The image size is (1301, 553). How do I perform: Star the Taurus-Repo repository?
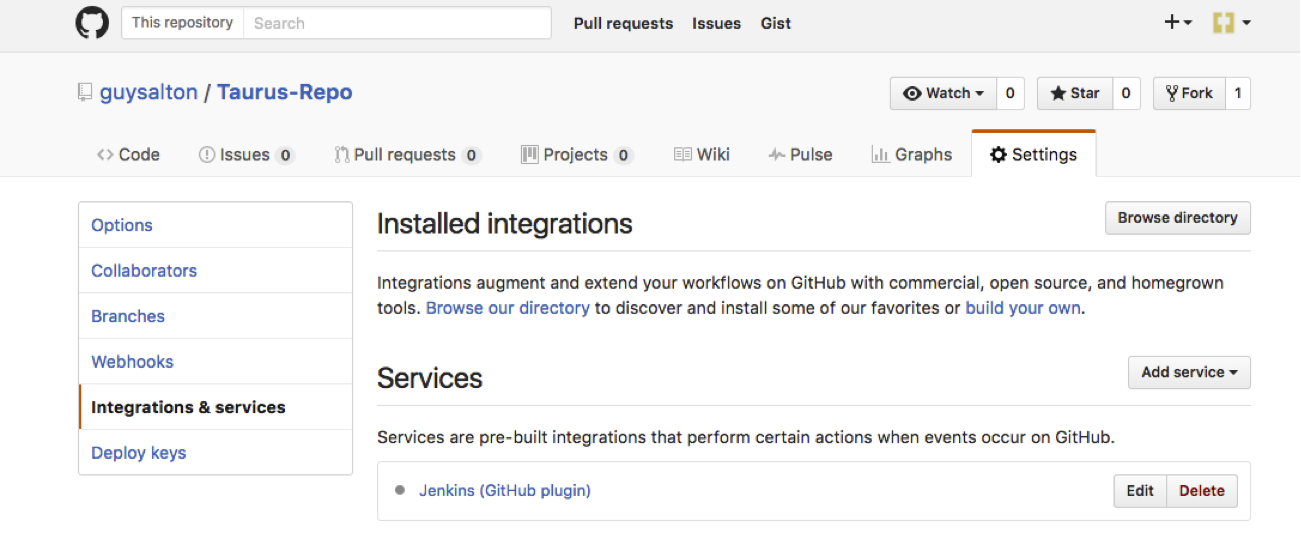(x=1074, y=93)
